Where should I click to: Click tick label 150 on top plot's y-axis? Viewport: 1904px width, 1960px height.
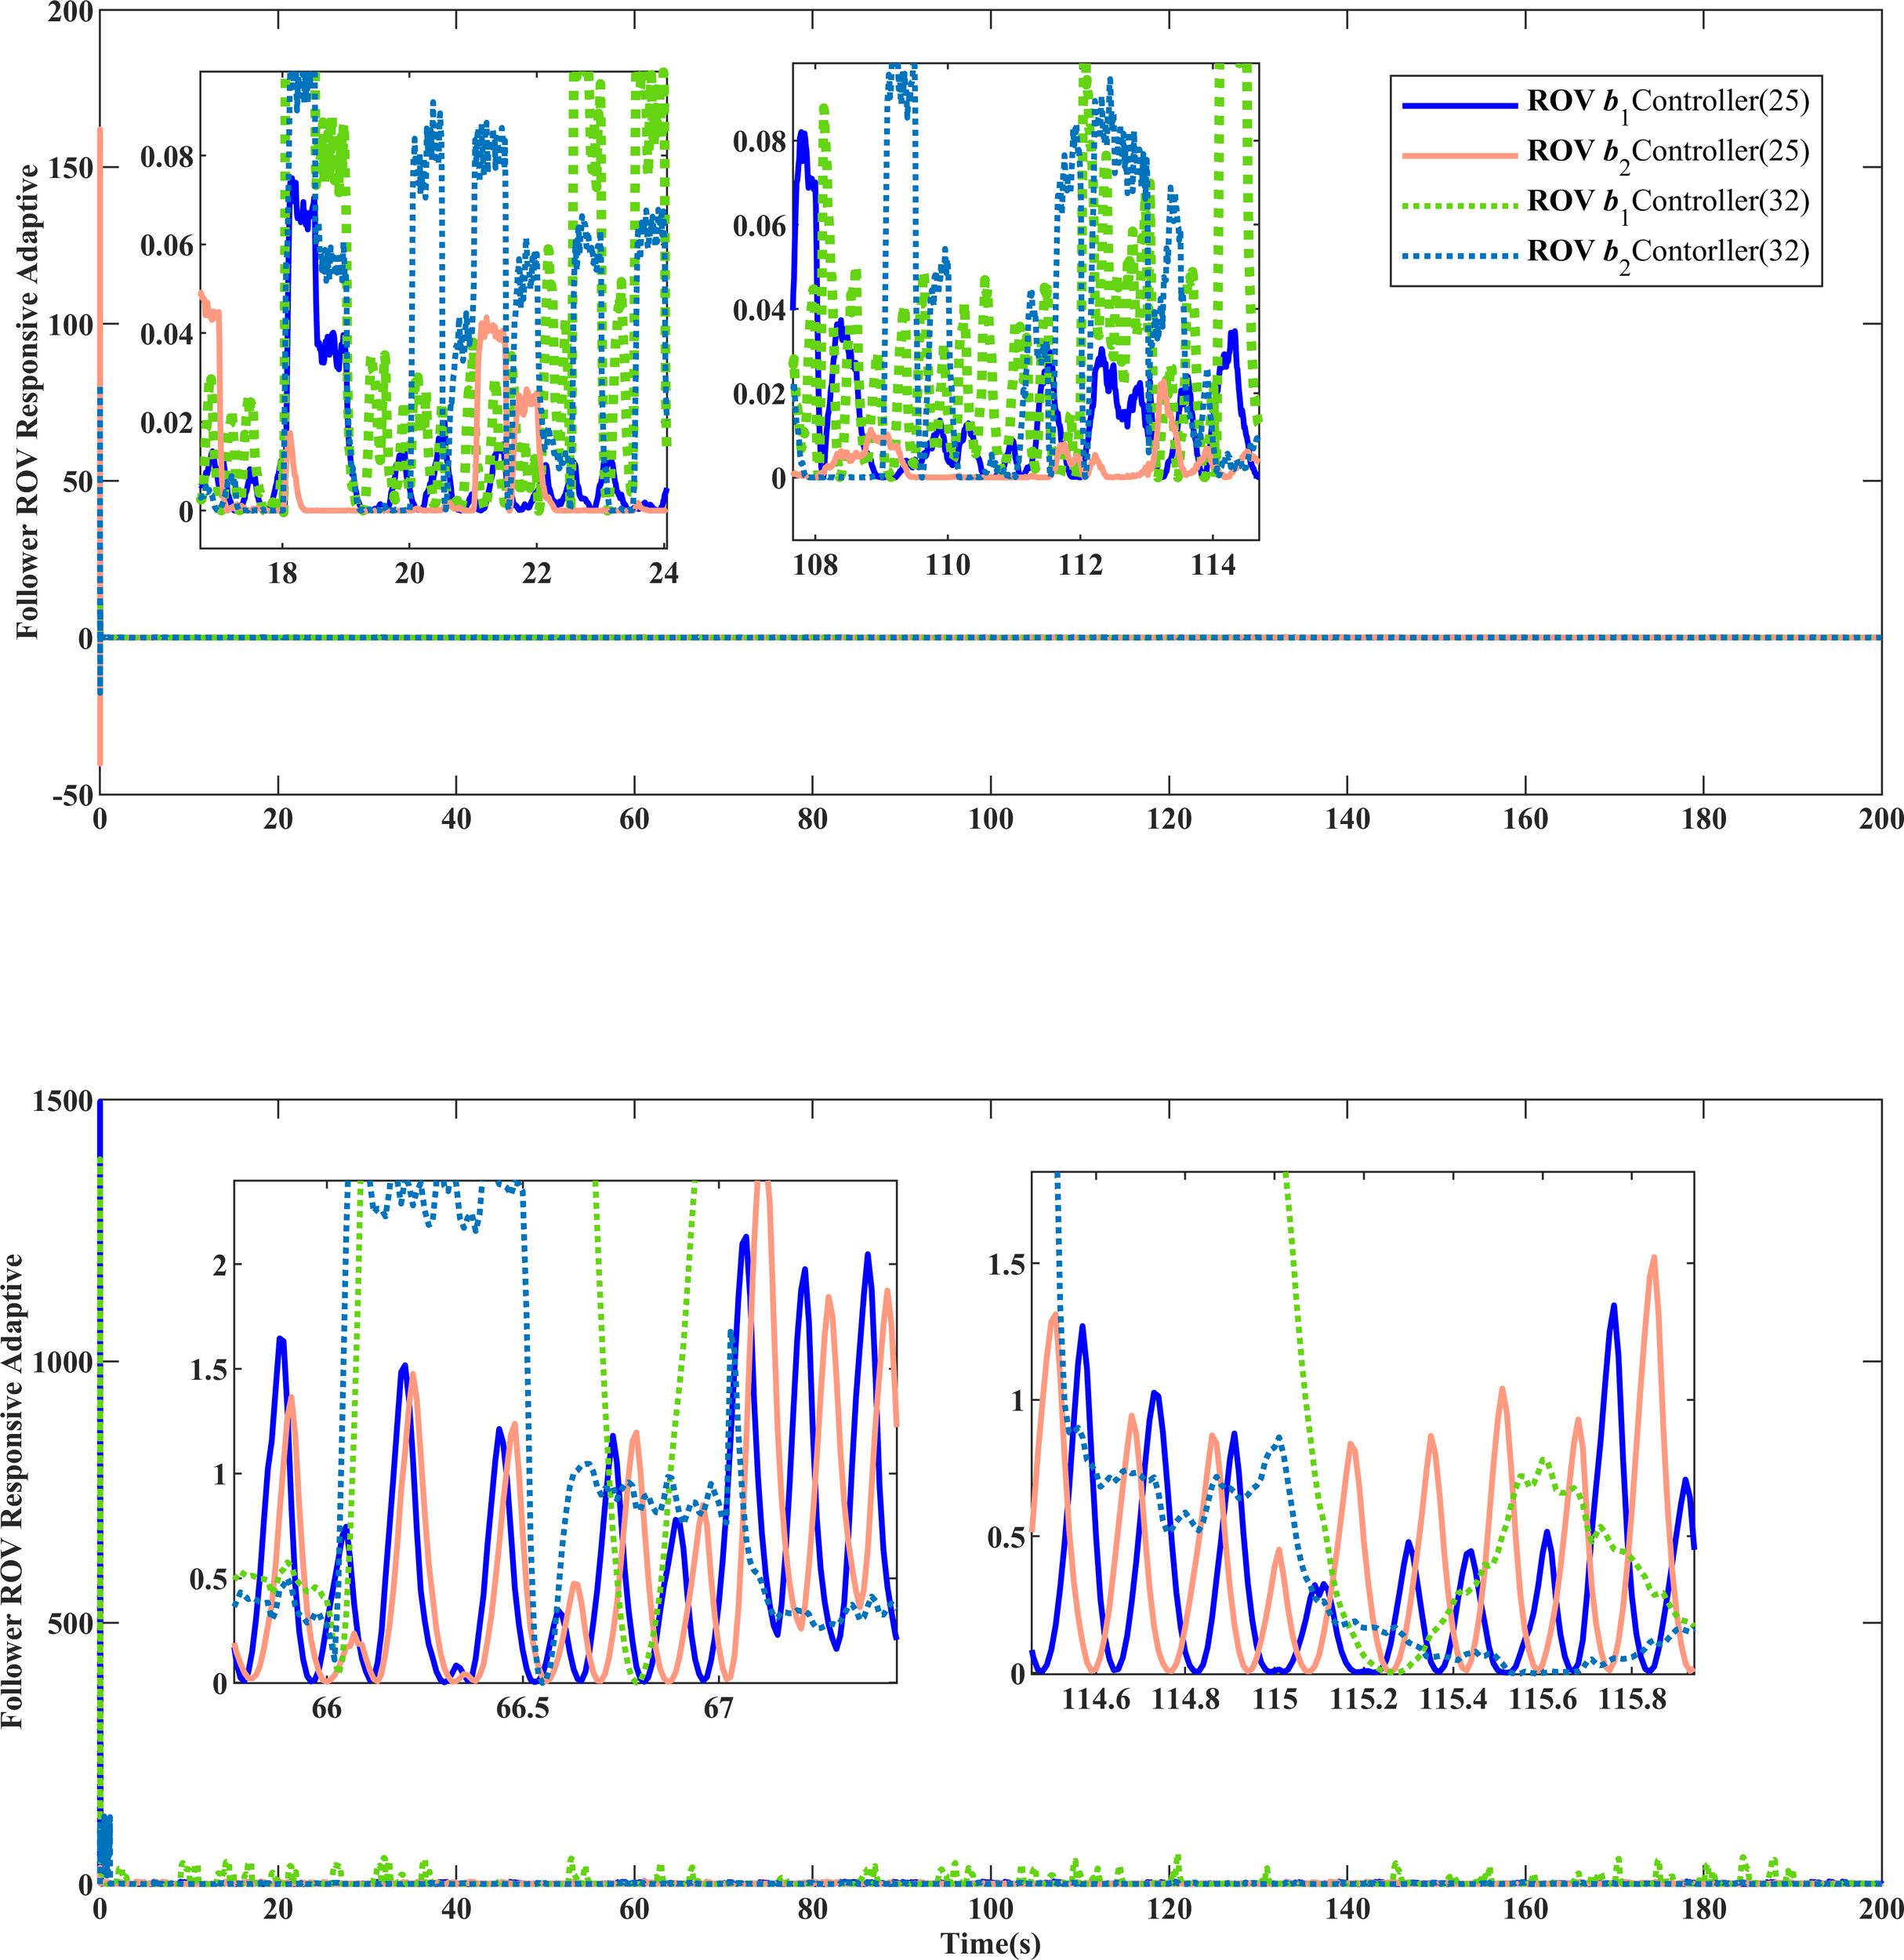[x=70, y=168]
